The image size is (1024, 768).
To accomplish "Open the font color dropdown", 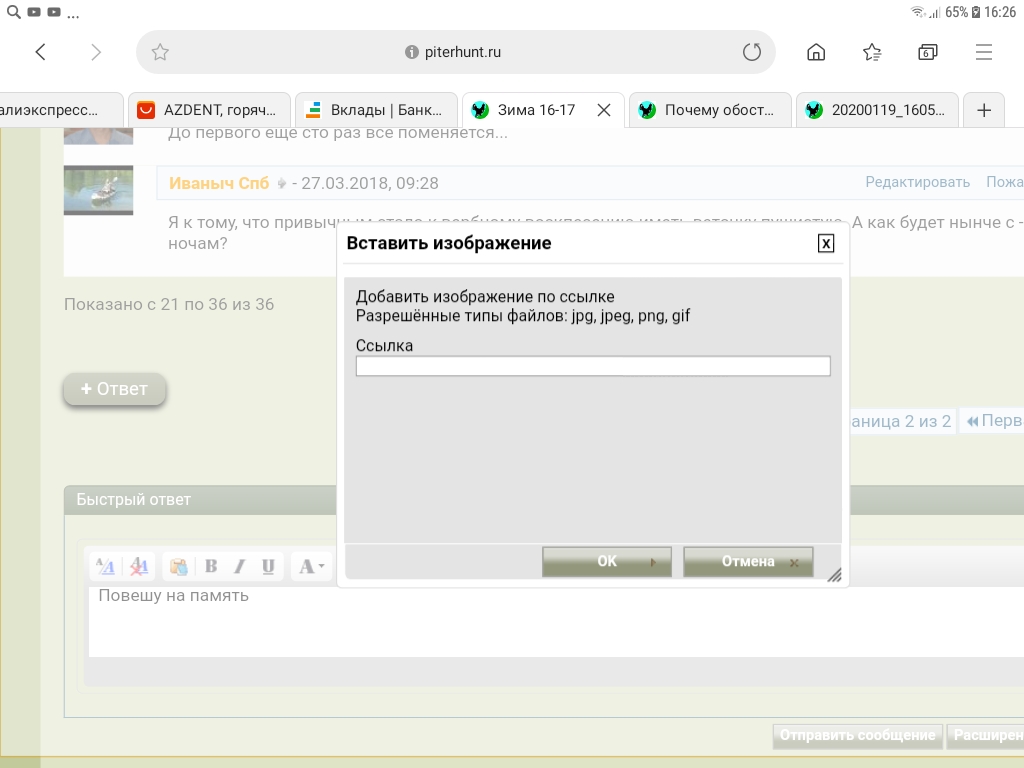I will tap(311, 567).
